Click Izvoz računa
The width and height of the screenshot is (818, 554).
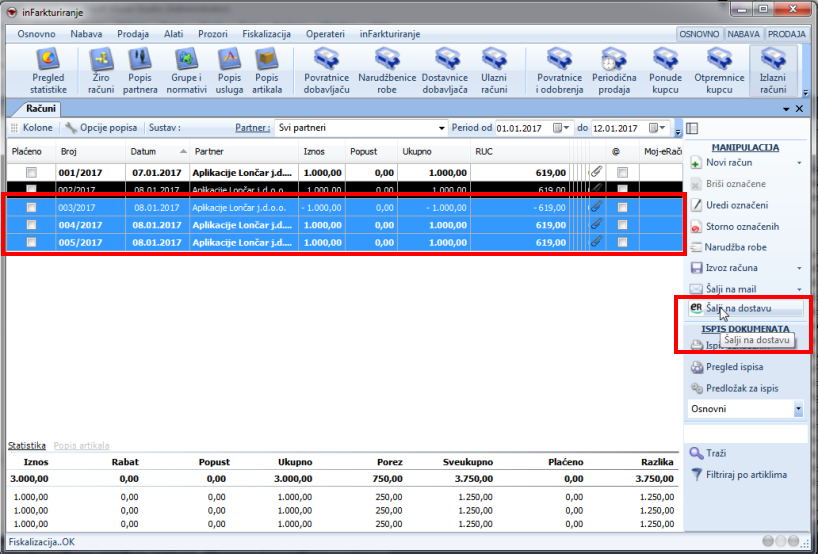[724, 268]
